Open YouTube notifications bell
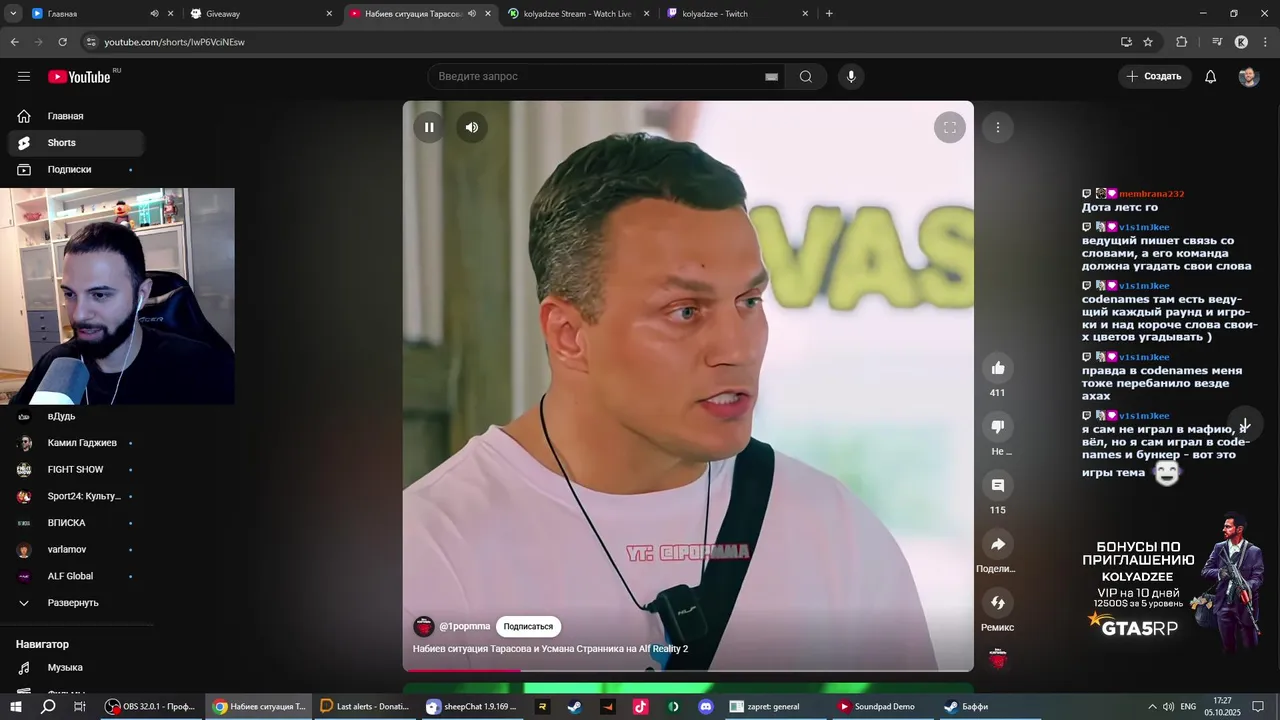Viewport: 1280px width, 720px height. point(1210,76)
